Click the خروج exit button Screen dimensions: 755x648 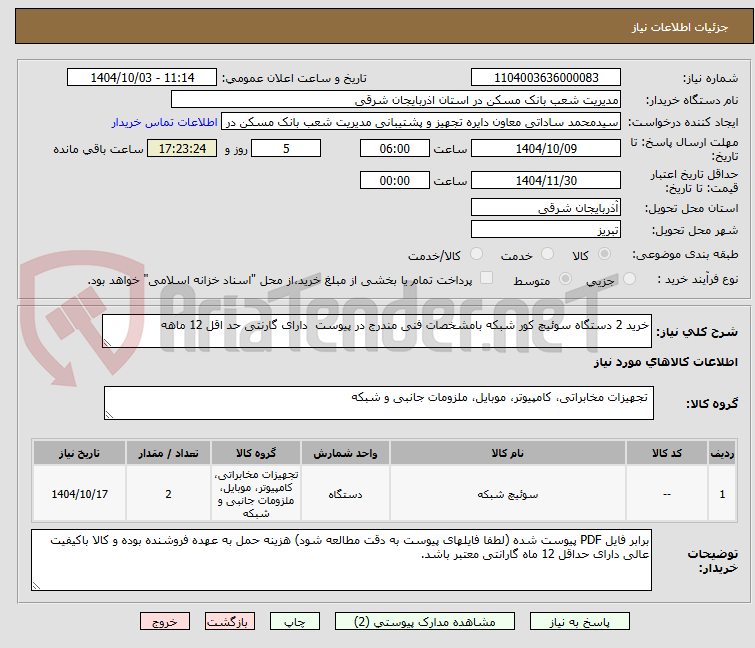tap(165, 621)
